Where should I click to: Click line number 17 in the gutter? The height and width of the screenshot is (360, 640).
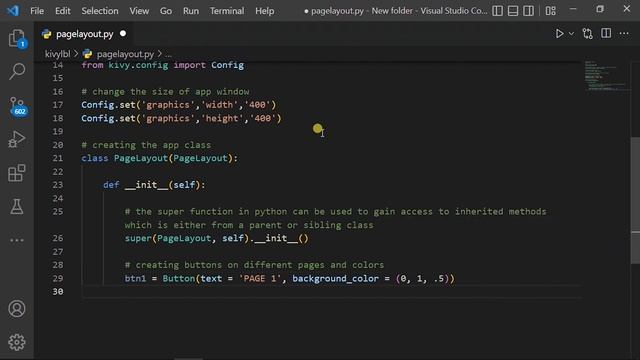pyautogui.click(x=58, y=105)
